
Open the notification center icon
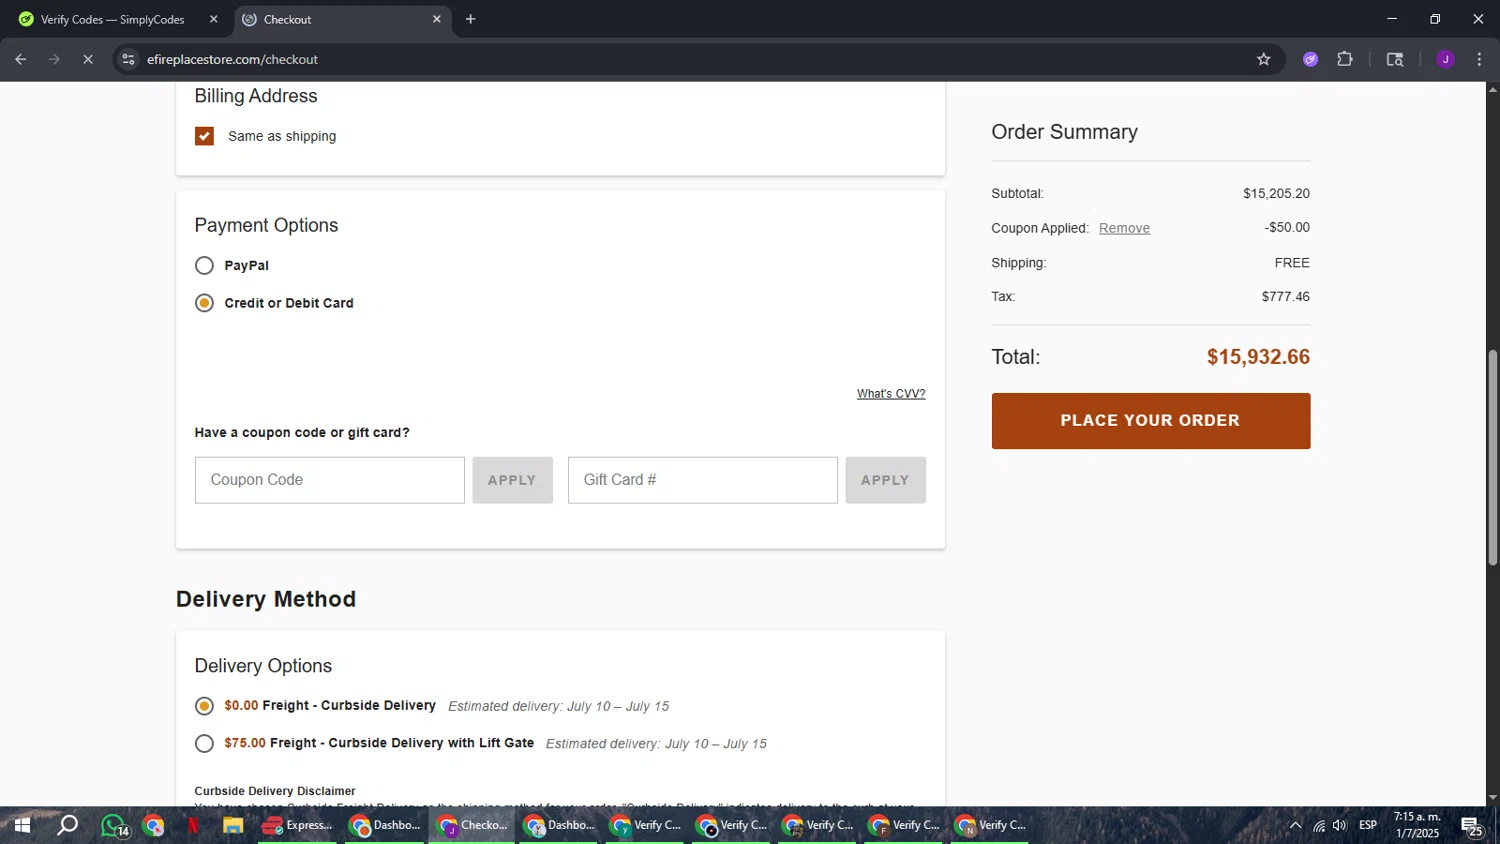[1472, 825]
